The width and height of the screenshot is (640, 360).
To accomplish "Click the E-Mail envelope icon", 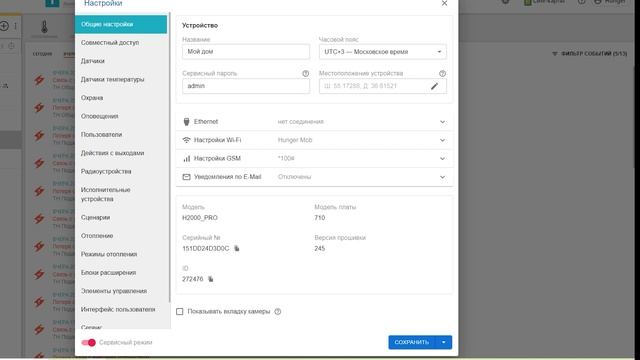I will coord(186,177).
